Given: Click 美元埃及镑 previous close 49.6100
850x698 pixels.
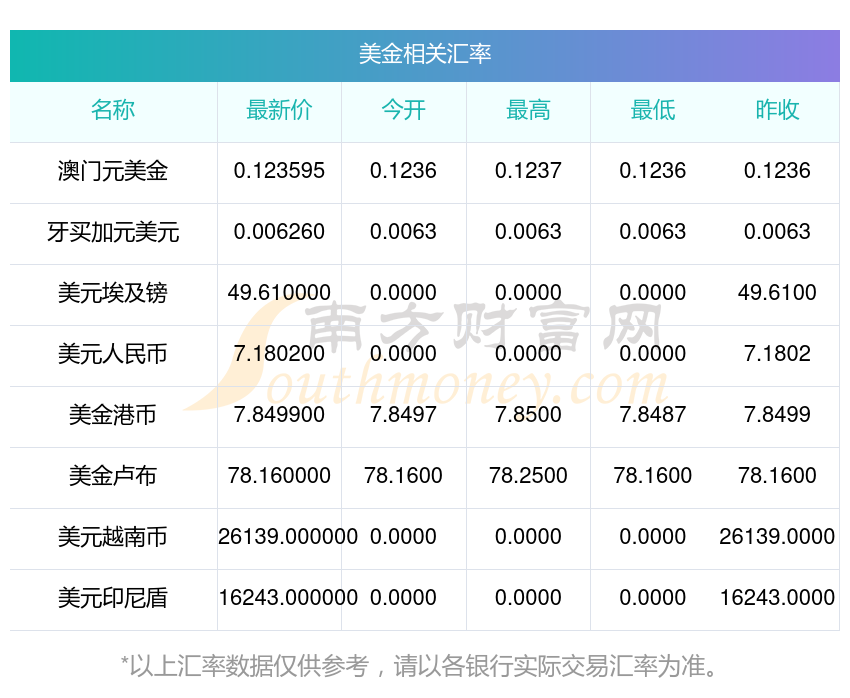Looking at the screenshot, I should click(777, 293).
